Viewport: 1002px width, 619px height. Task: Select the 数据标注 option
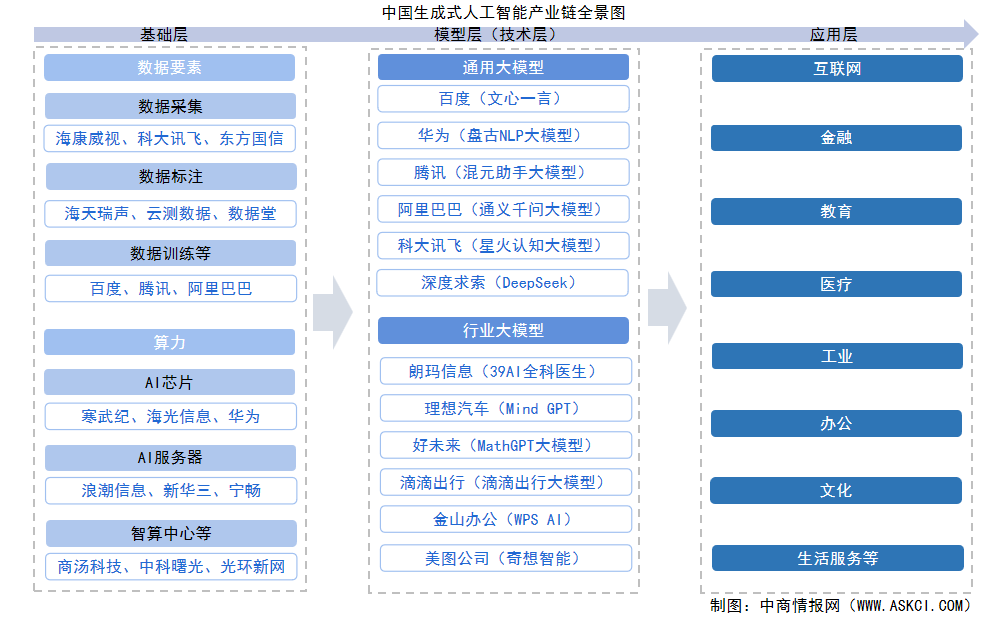(170, 176)
